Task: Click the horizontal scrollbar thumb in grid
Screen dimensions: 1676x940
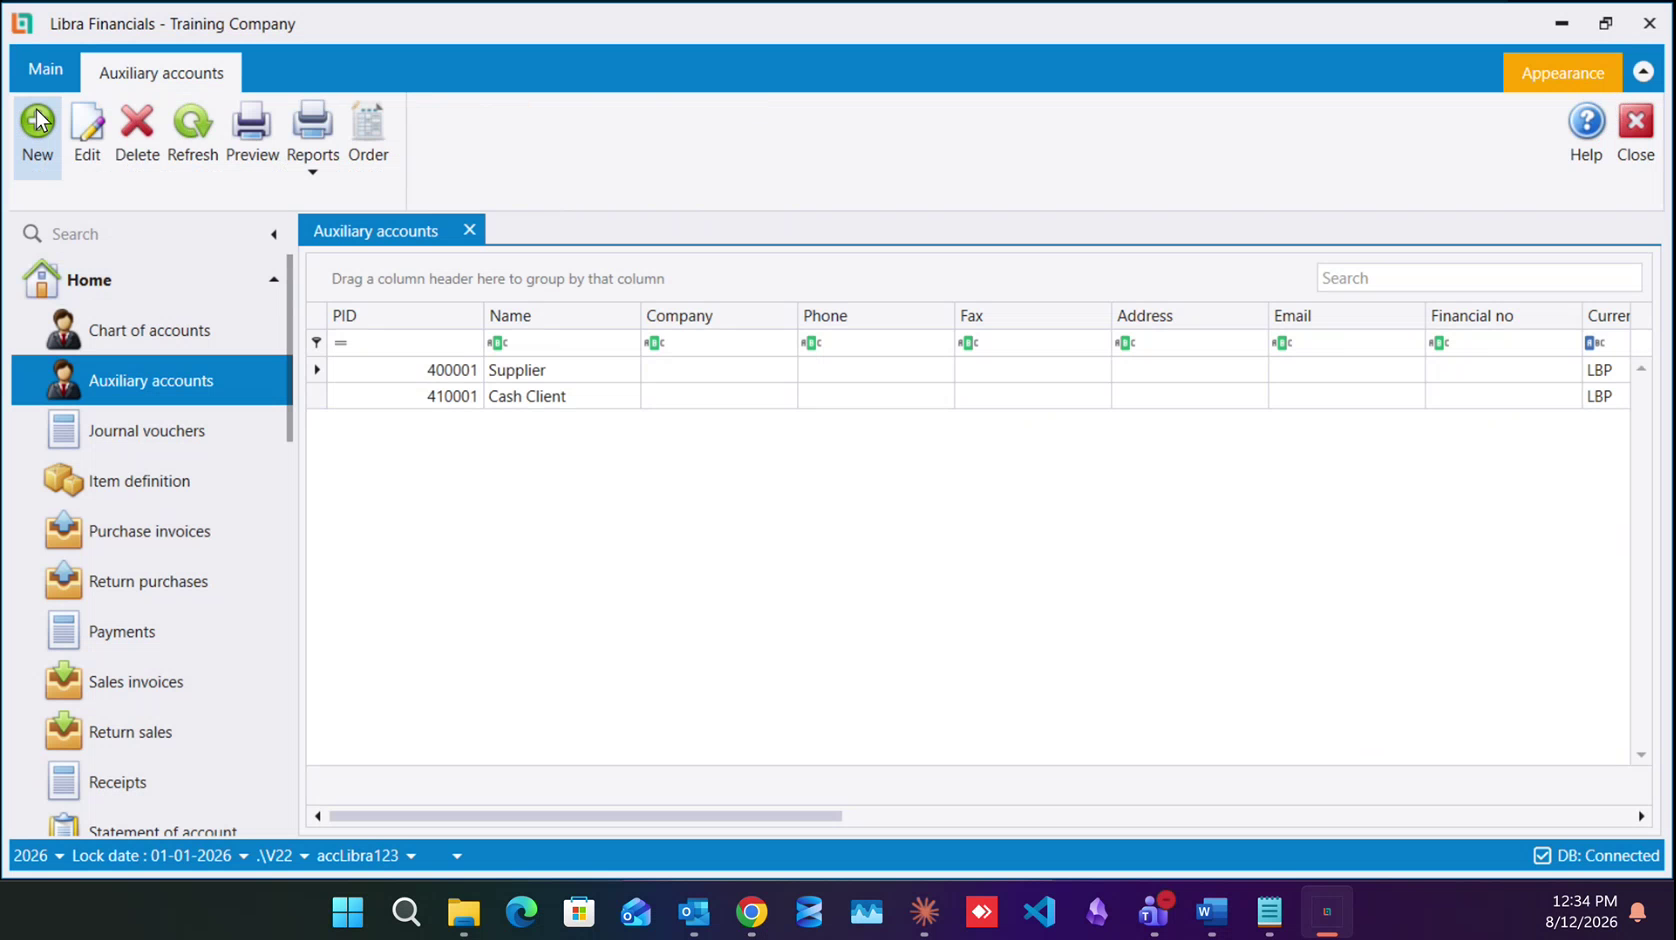Action: (x=586, y=816)
